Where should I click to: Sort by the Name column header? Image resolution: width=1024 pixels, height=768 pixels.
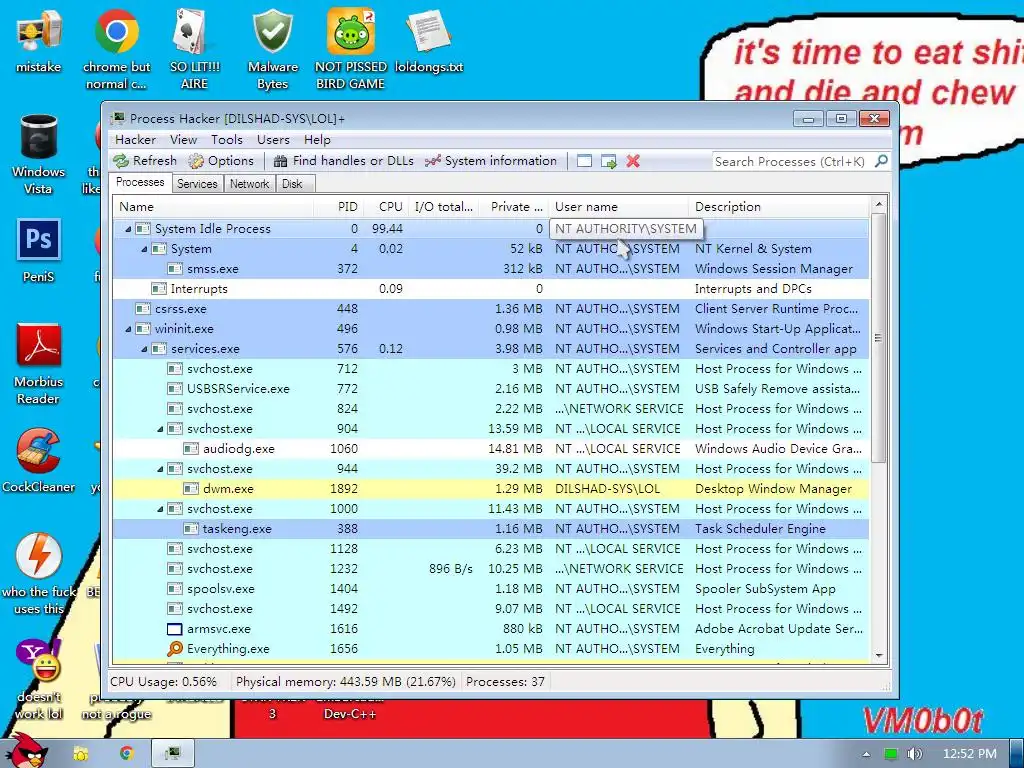point(214,207)
